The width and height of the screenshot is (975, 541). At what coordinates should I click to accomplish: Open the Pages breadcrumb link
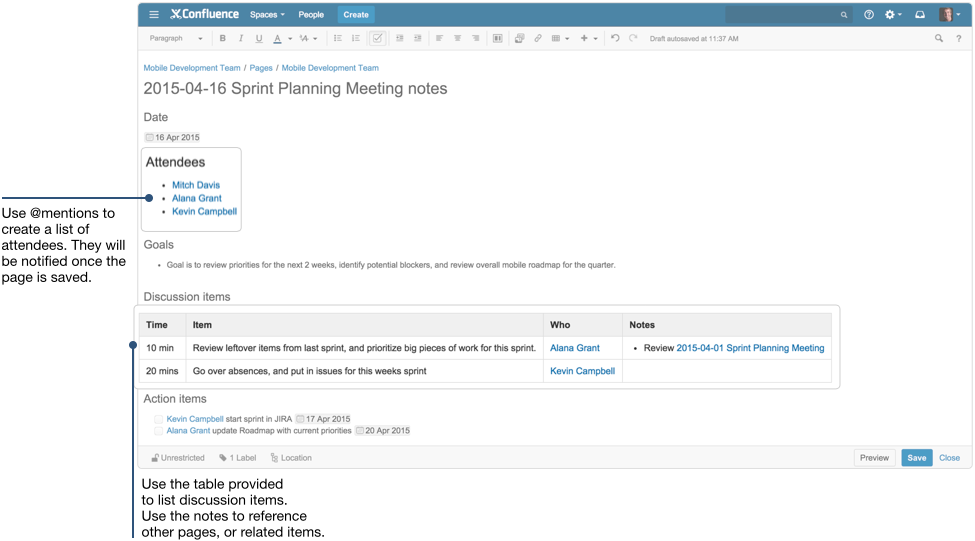tap(261, 68)
